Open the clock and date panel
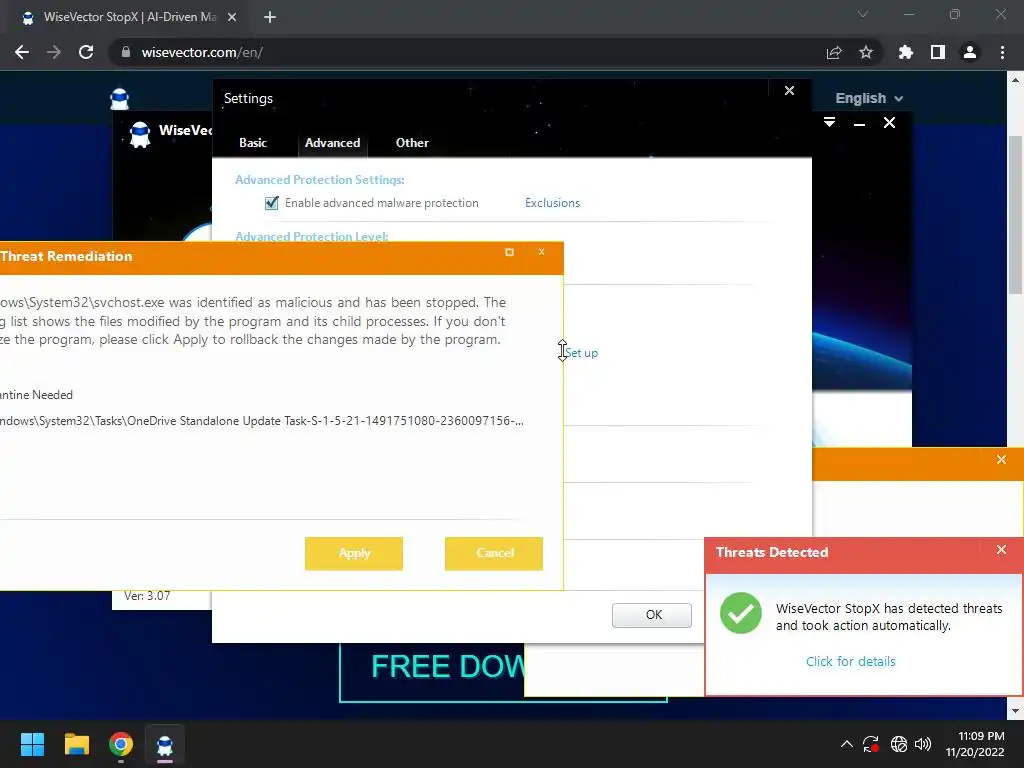 pyautogui.click(x=975, y=744)
